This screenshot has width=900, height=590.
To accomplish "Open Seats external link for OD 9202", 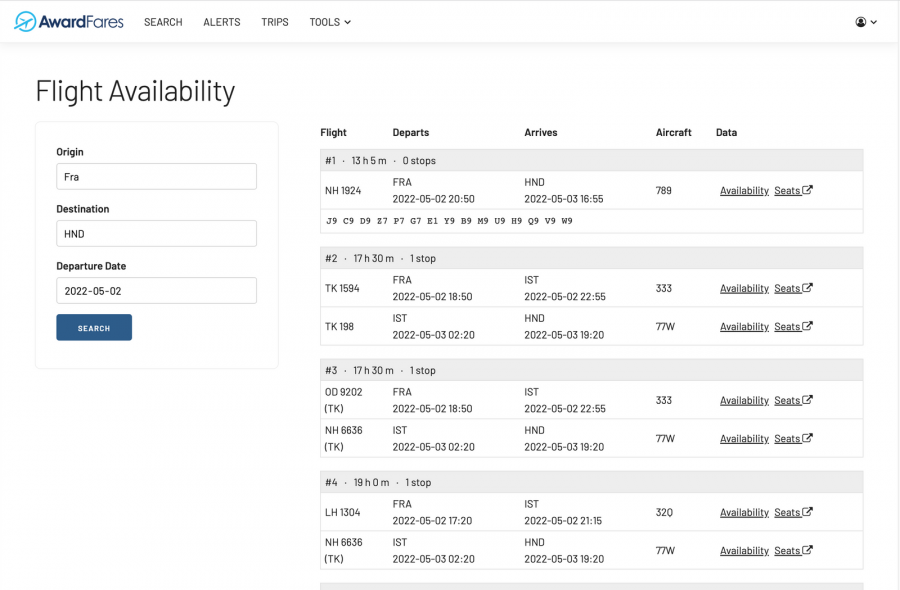I will (793, 401).
